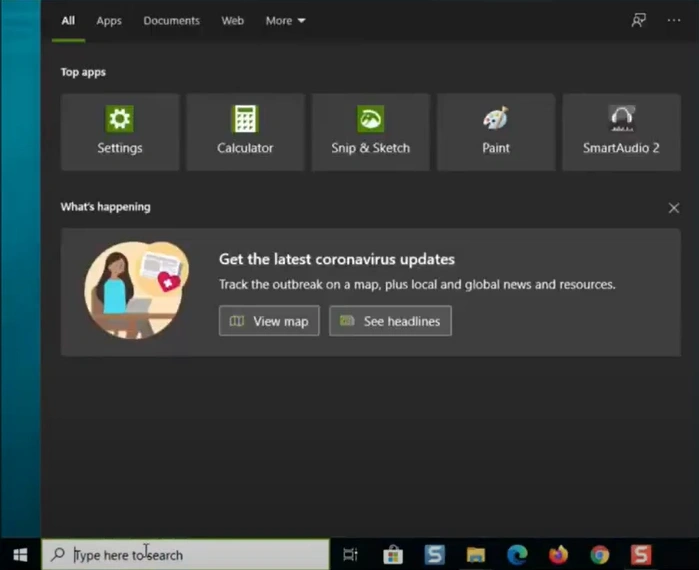
Task: Click the search magnifier icon in taskbar
Action: point(58,554)
